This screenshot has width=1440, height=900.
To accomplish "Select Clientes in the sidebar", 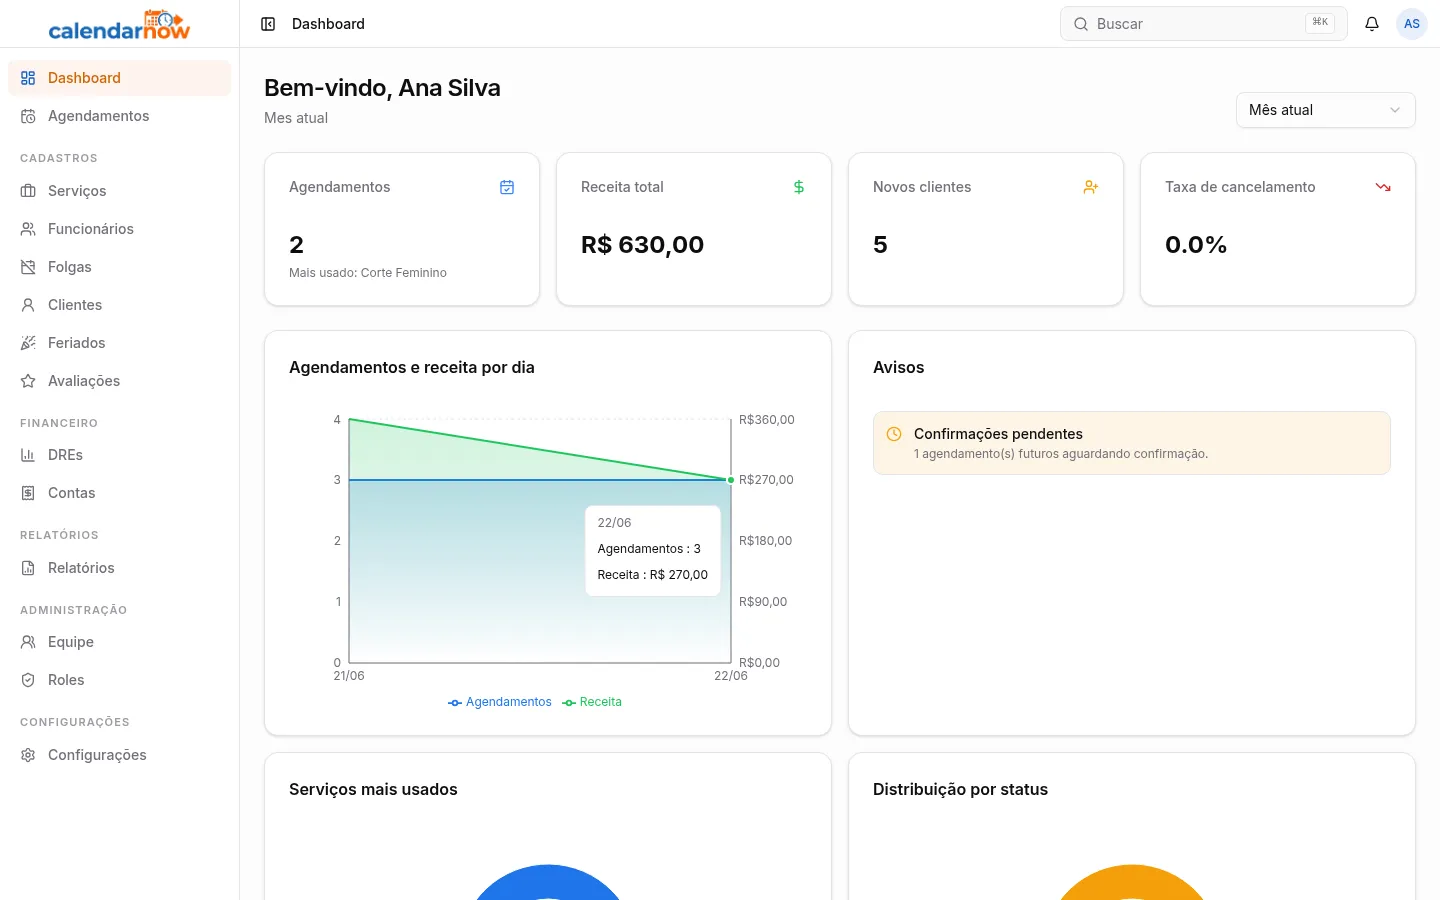I will tap(119, 305).
